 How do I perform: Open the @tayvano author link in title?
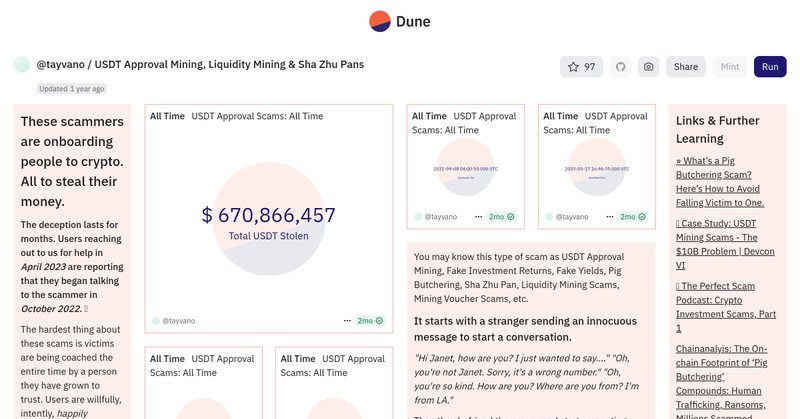60,65
